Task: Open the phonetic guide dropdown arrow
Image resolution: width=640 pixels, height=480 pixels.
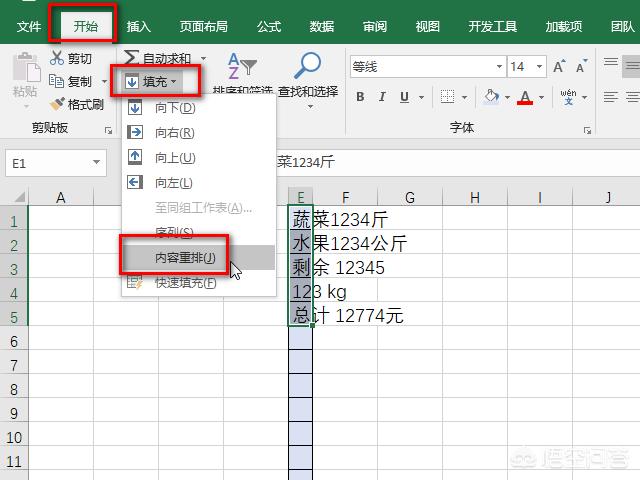Action: click(x=584, y=97)
